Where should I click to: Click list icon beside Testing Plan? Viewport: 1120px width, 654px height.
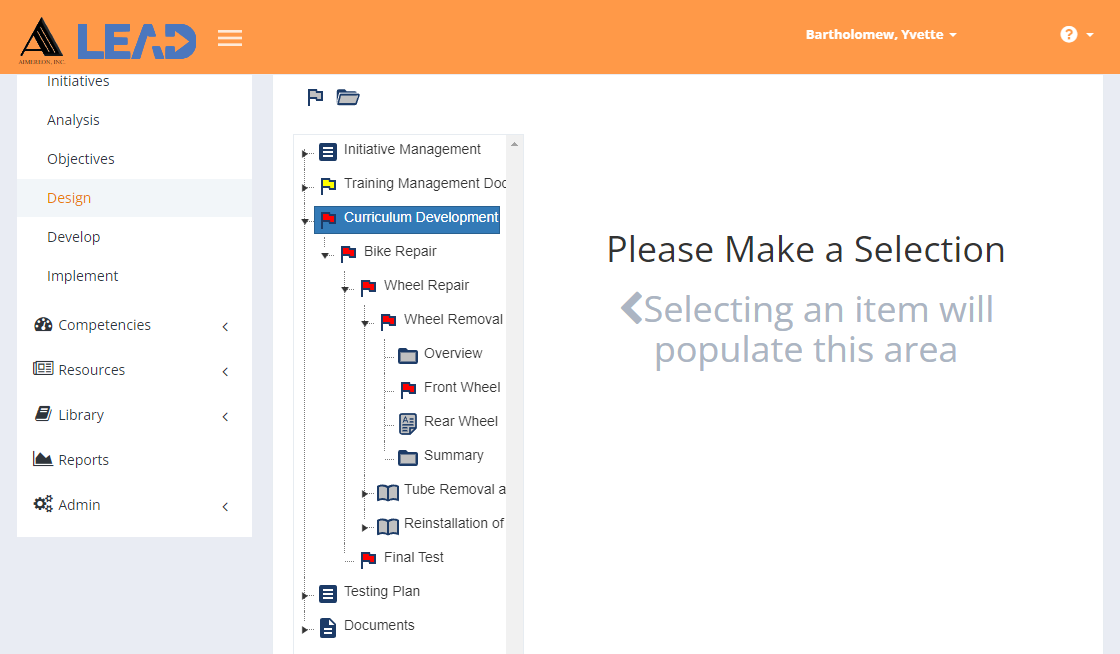(x=328, y=593)
